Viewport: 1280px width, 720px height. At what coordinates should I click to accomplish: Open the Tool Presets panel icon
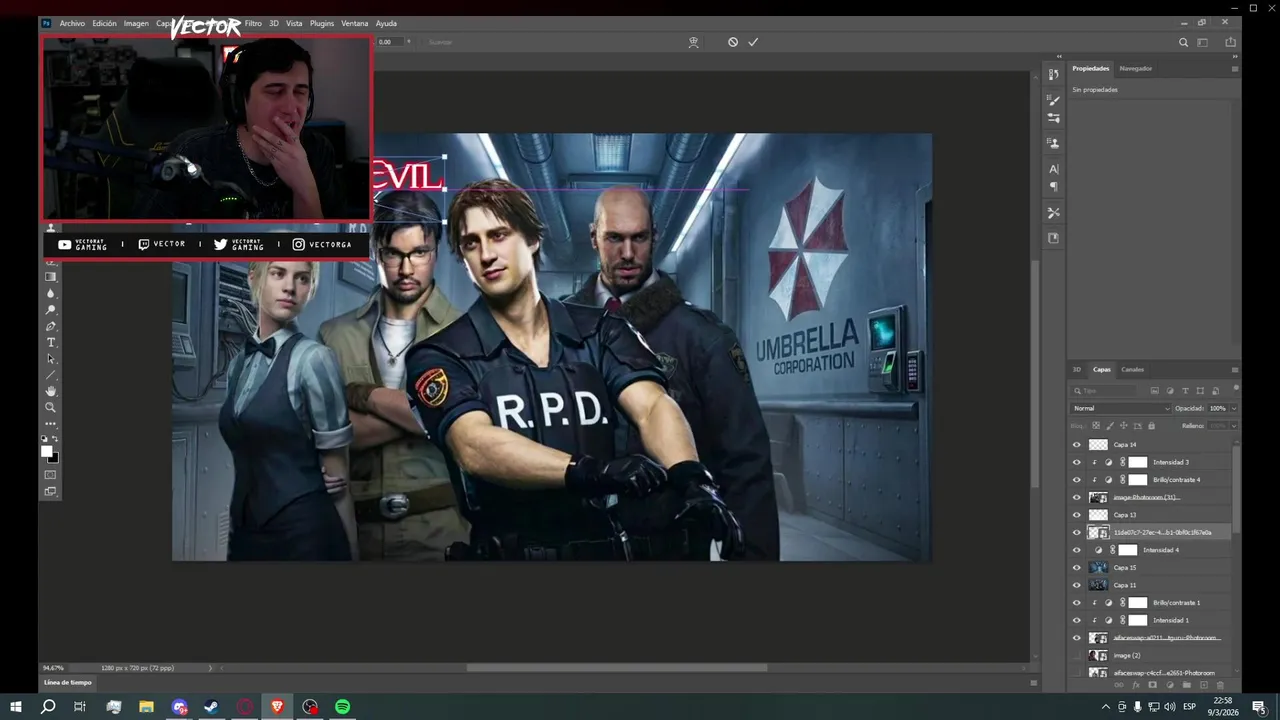(1053, 213)
